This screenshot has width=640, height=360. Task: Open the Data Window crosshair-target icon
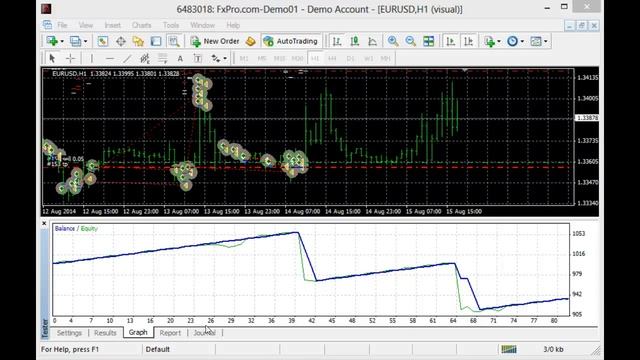[x=121, y=41]
